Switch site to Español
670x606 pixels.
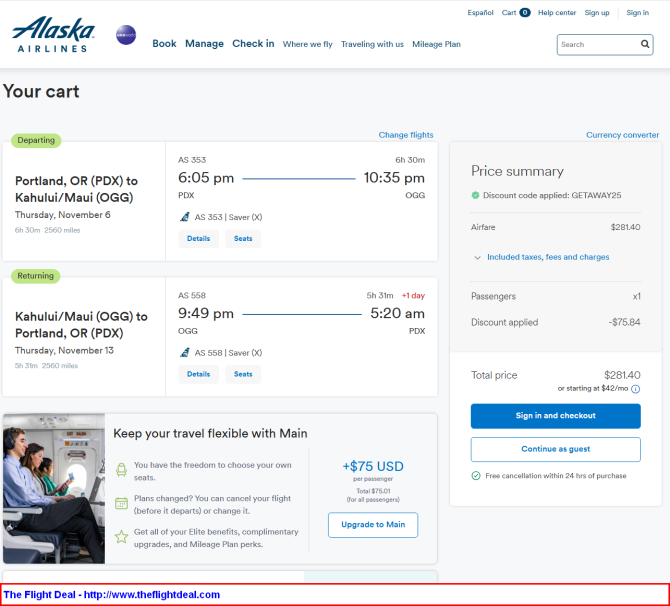pyautogui.click(x=480, y=12)
